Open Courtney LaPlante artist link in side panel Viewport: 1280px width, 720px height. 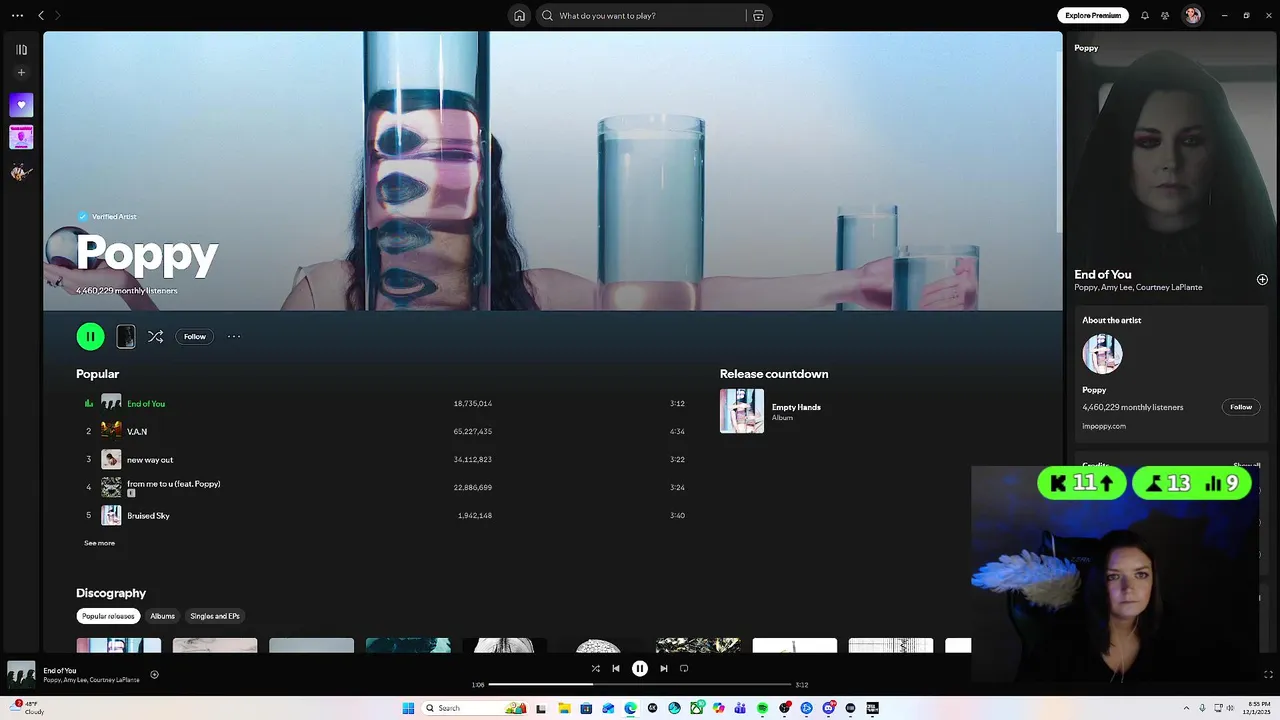1169,288
